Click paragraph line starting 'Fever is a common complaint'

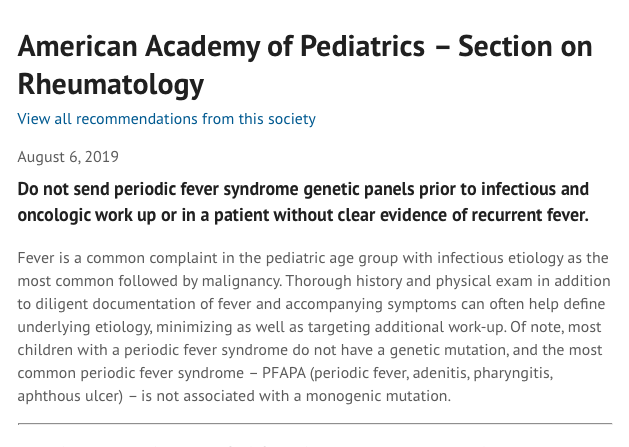tap(313, 258)
